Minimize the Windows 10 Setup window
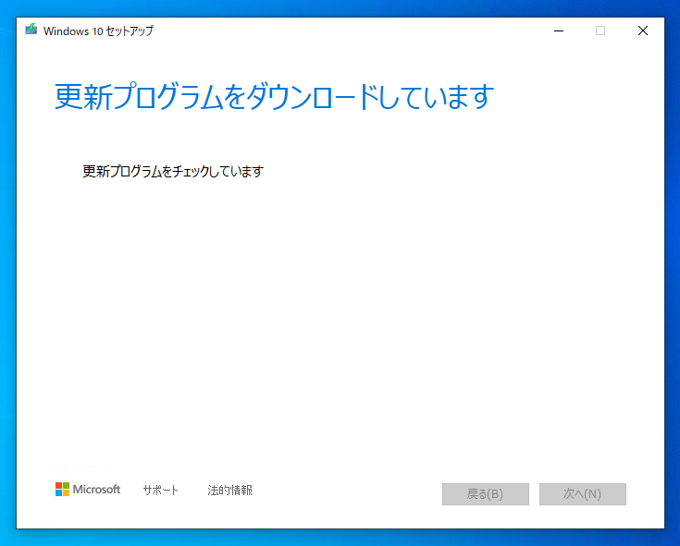The width and height of the screenshot is (680, 546). [x=559, y=31]
